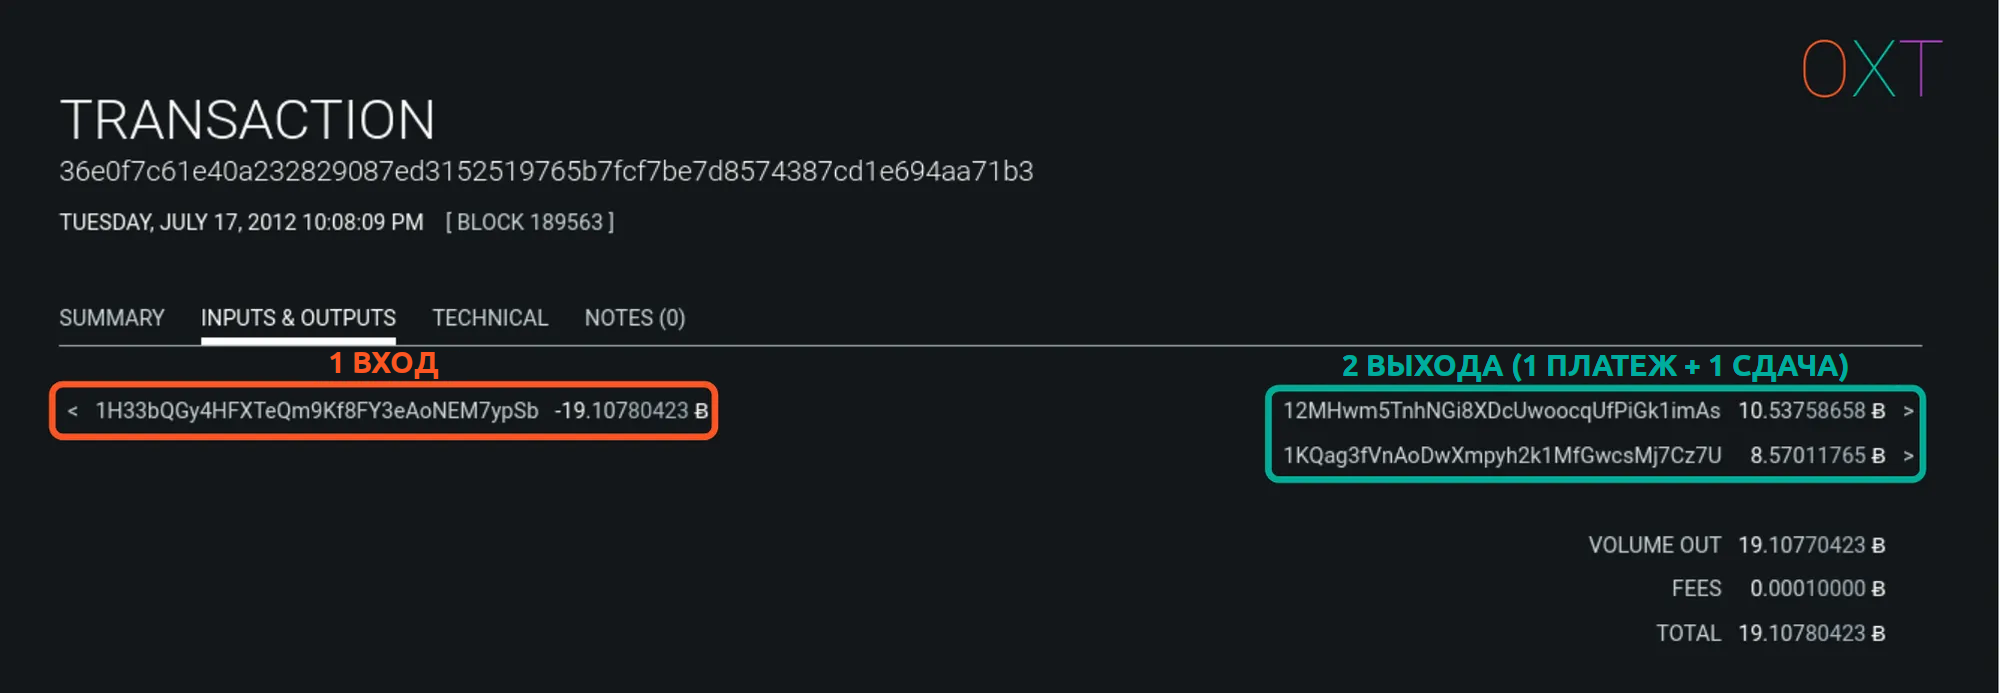Screen dimensions: 2000x693
Task: Click the Block 189563 link
Action: pos(530,222)
